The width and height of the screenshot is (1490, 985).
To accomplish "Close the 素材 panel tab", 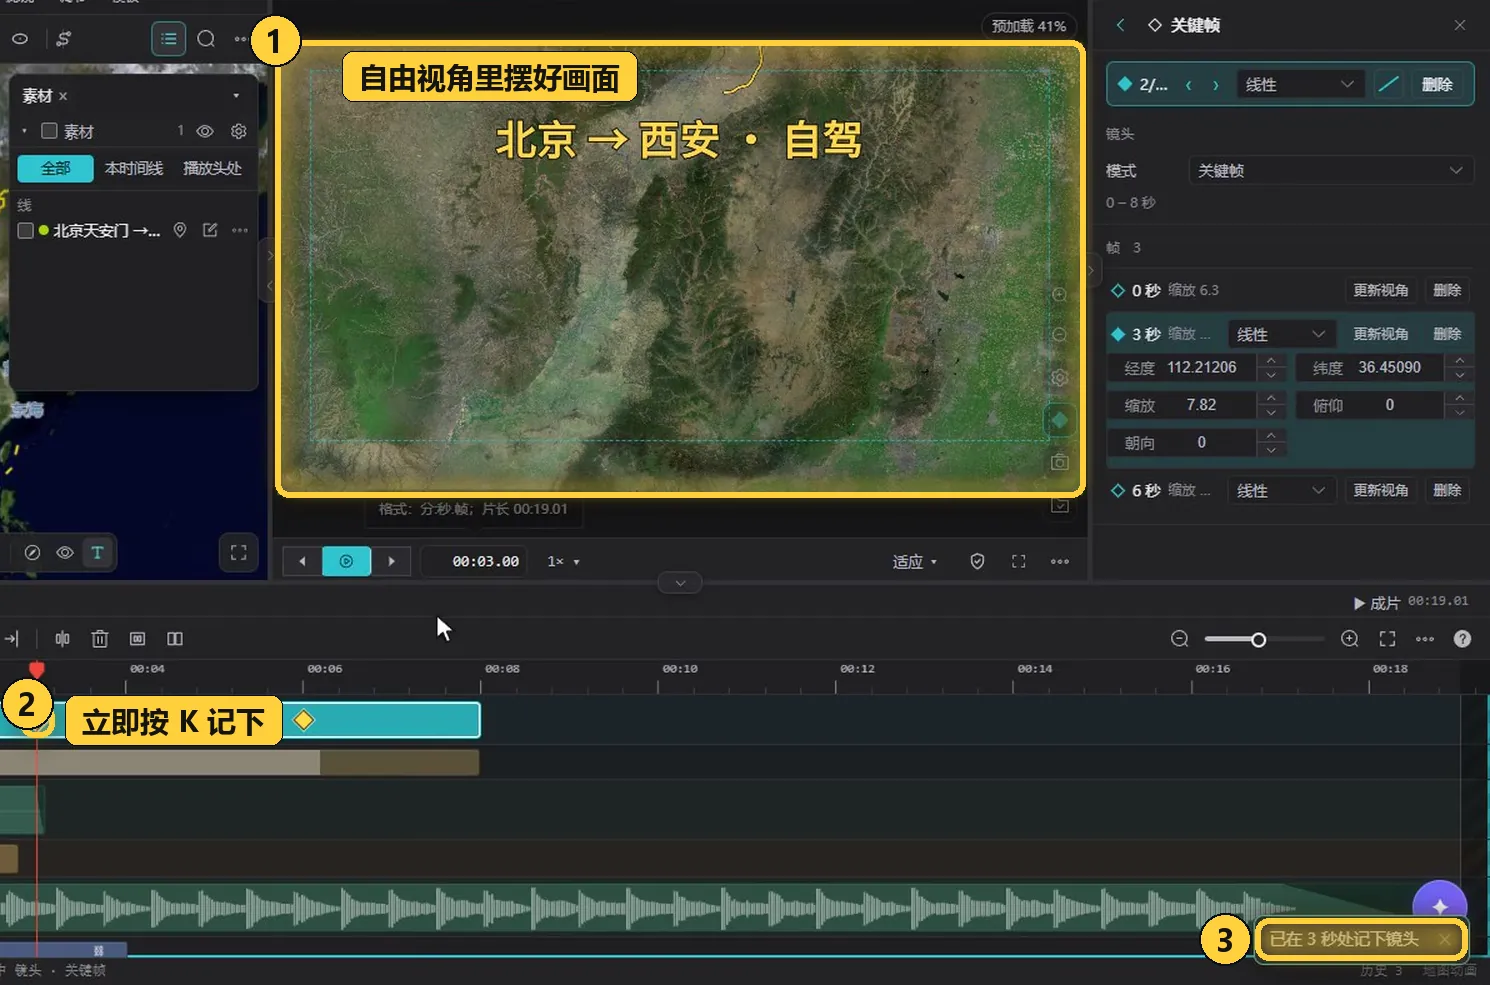I will (63, 96).
